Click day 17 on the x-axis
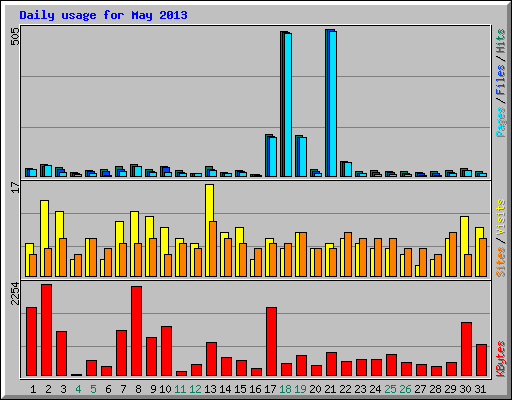Viewport: 512px width, 400px height. tap(270, 389)
